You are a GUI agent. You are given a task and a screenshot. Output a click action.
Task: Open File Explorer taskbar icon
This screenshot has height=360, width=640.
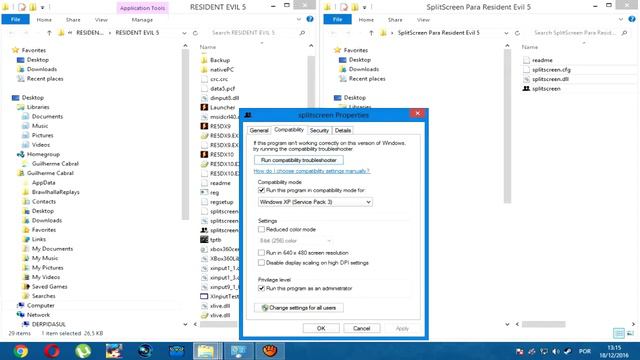tap(206, 351)
